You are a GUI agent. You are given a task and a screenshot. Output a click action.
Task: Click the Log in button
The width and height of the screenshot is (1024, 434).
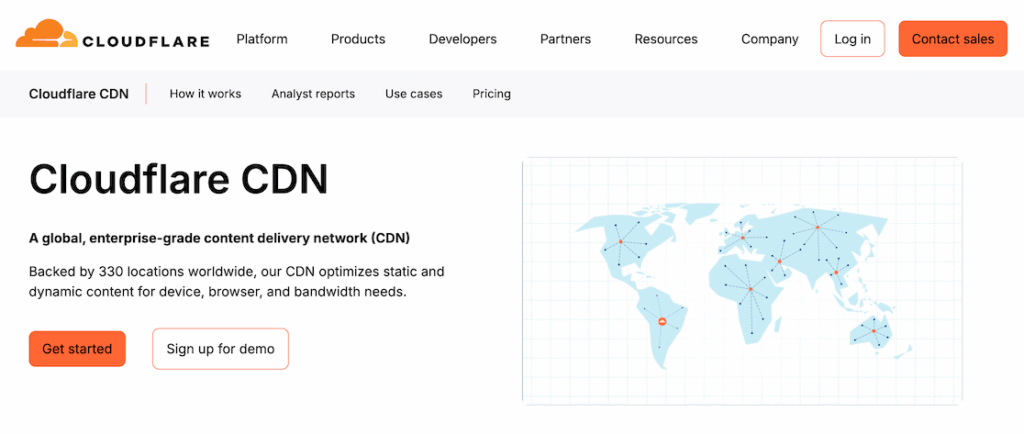coord(852,39)
